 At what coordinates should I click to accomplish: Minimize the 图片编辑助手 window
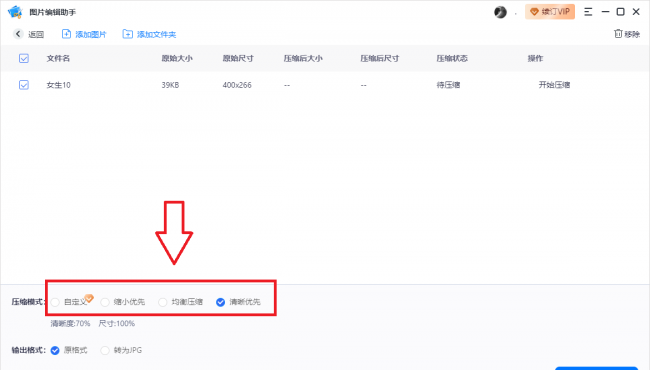(605, 12)
